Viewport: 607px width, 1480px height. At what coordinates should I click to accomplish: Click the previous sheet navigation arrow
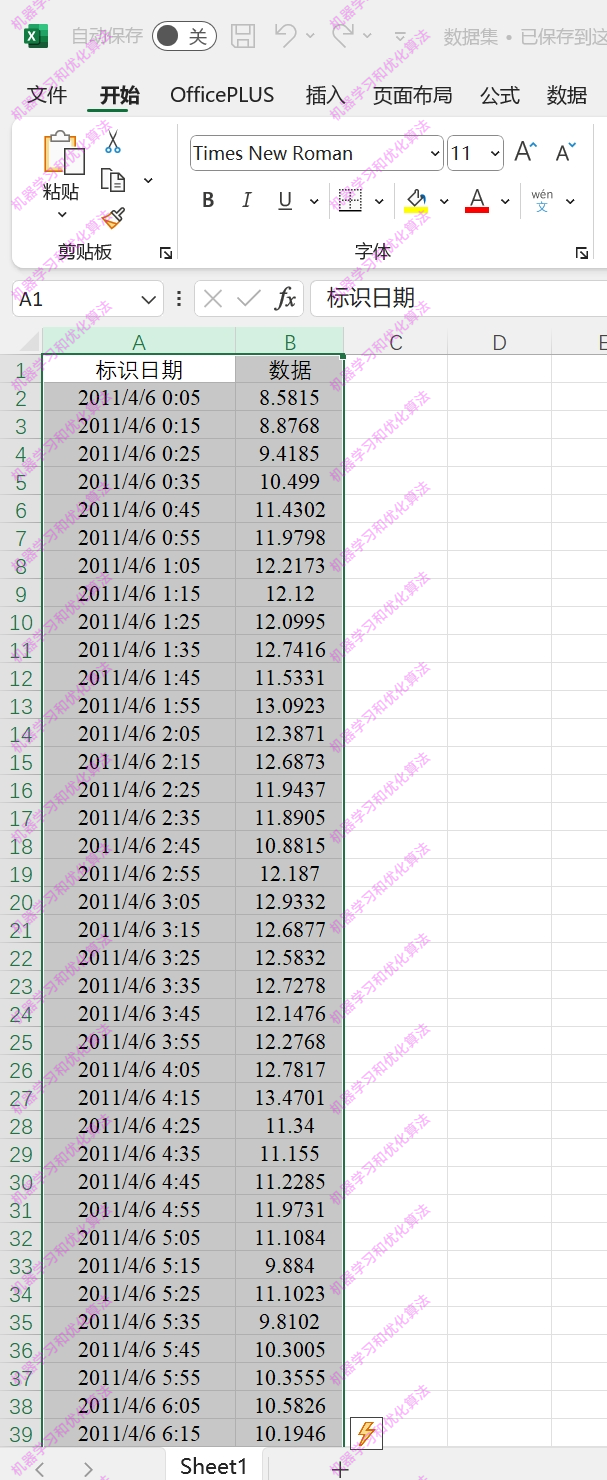click(x=40, y=1469)
